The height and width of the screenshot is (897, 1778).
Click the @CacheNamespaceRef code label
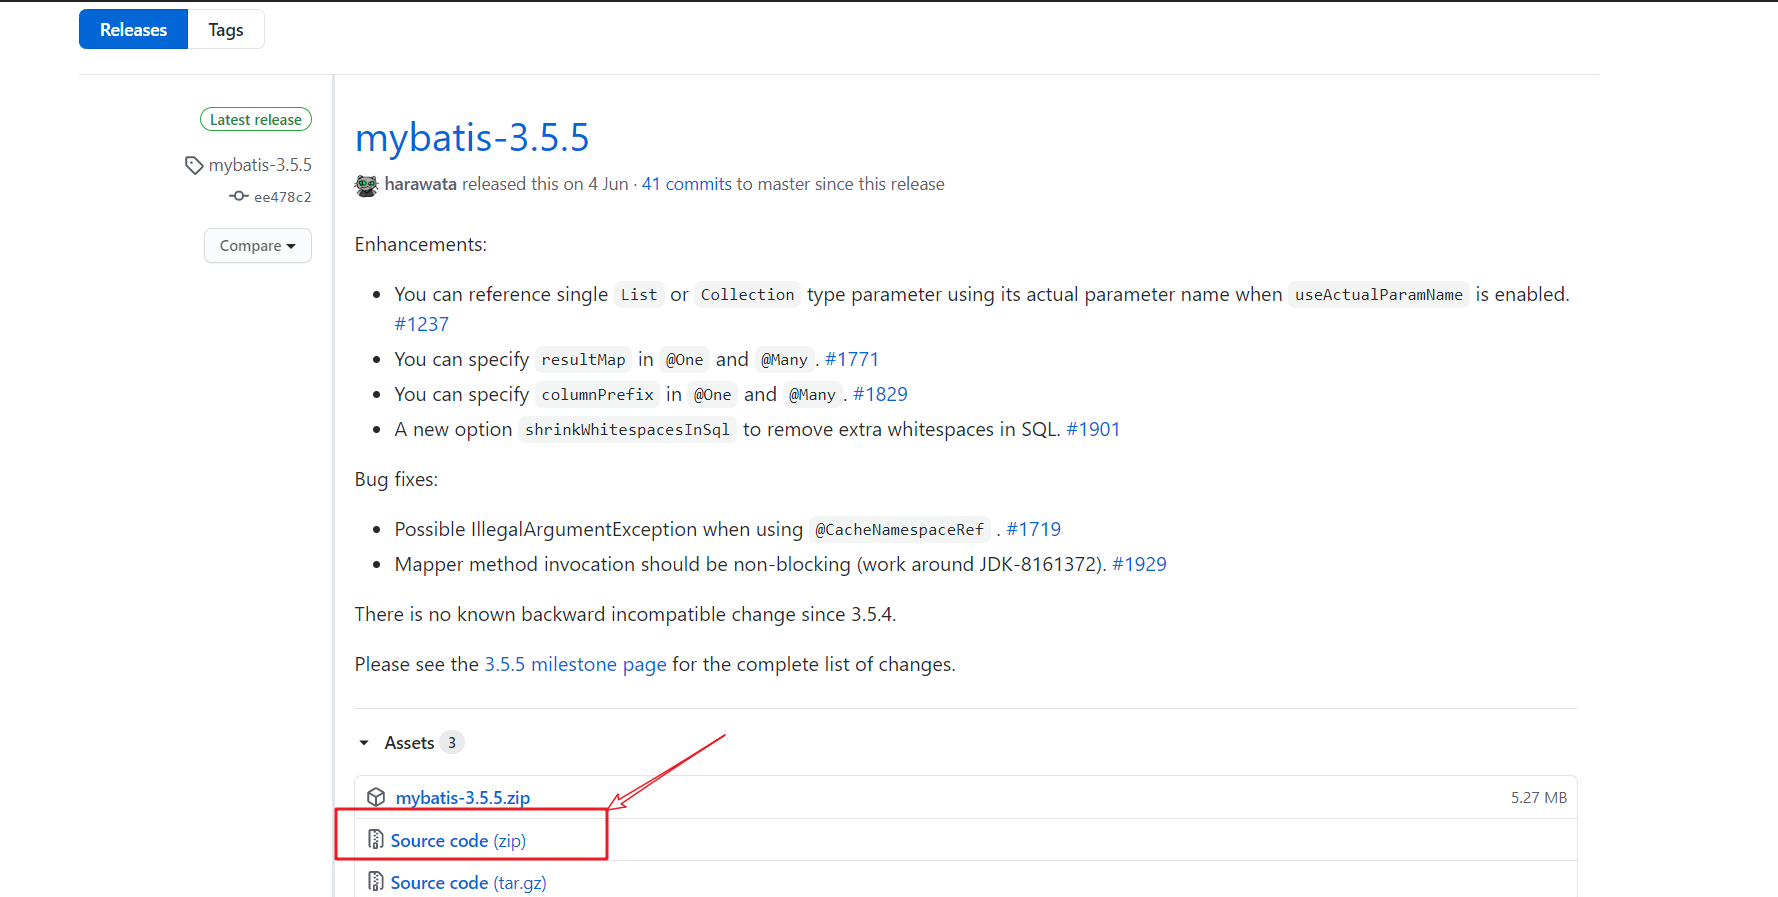pyautogui.click(x=899, y=529)
